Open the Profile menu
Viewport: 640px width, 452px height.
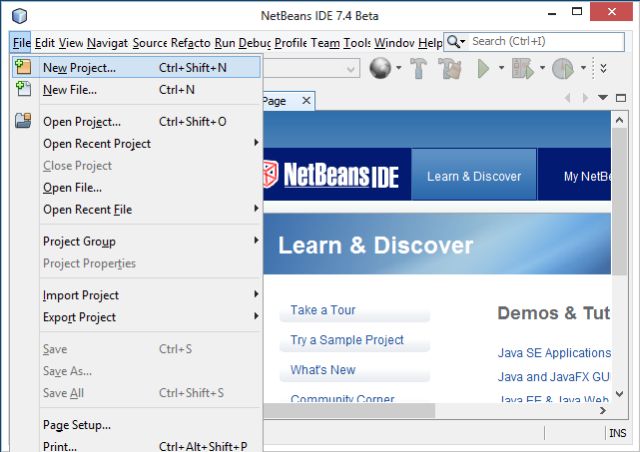(x=291, y=42)
